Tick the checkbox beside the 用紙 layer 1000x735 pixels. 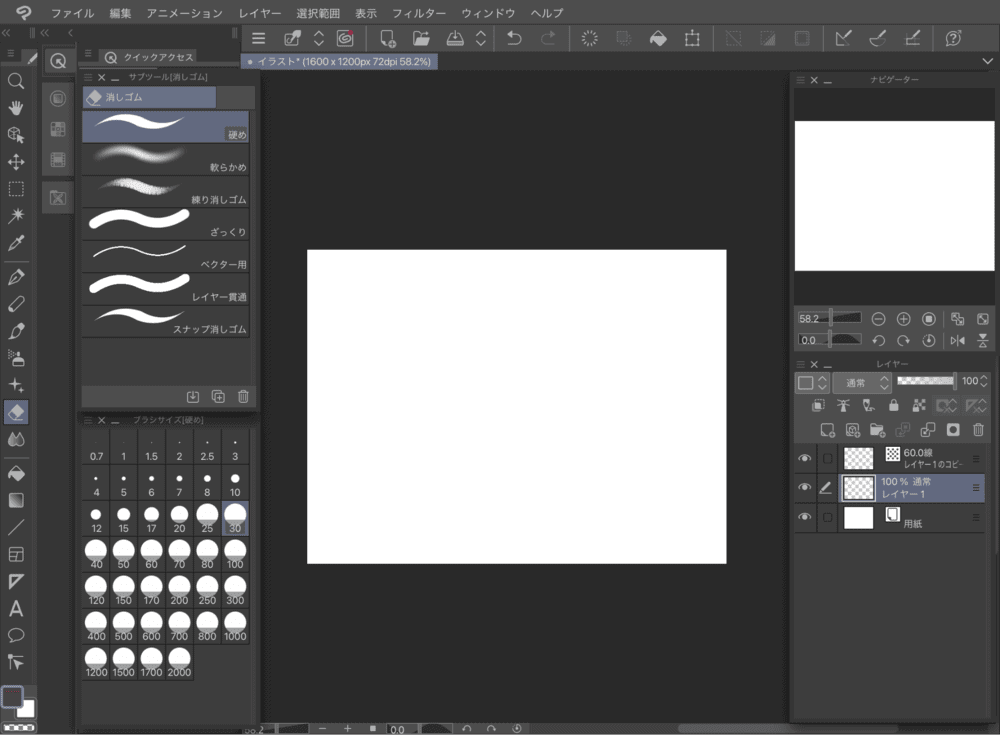[827, 517]
